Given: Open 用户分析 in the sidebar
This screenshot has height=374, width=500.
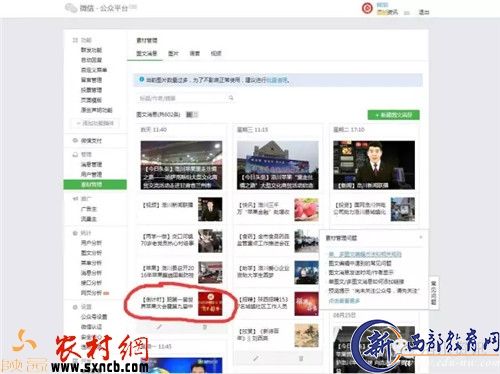Looking at the screenshot, I should pyautogui.click(x=91, y=243).
